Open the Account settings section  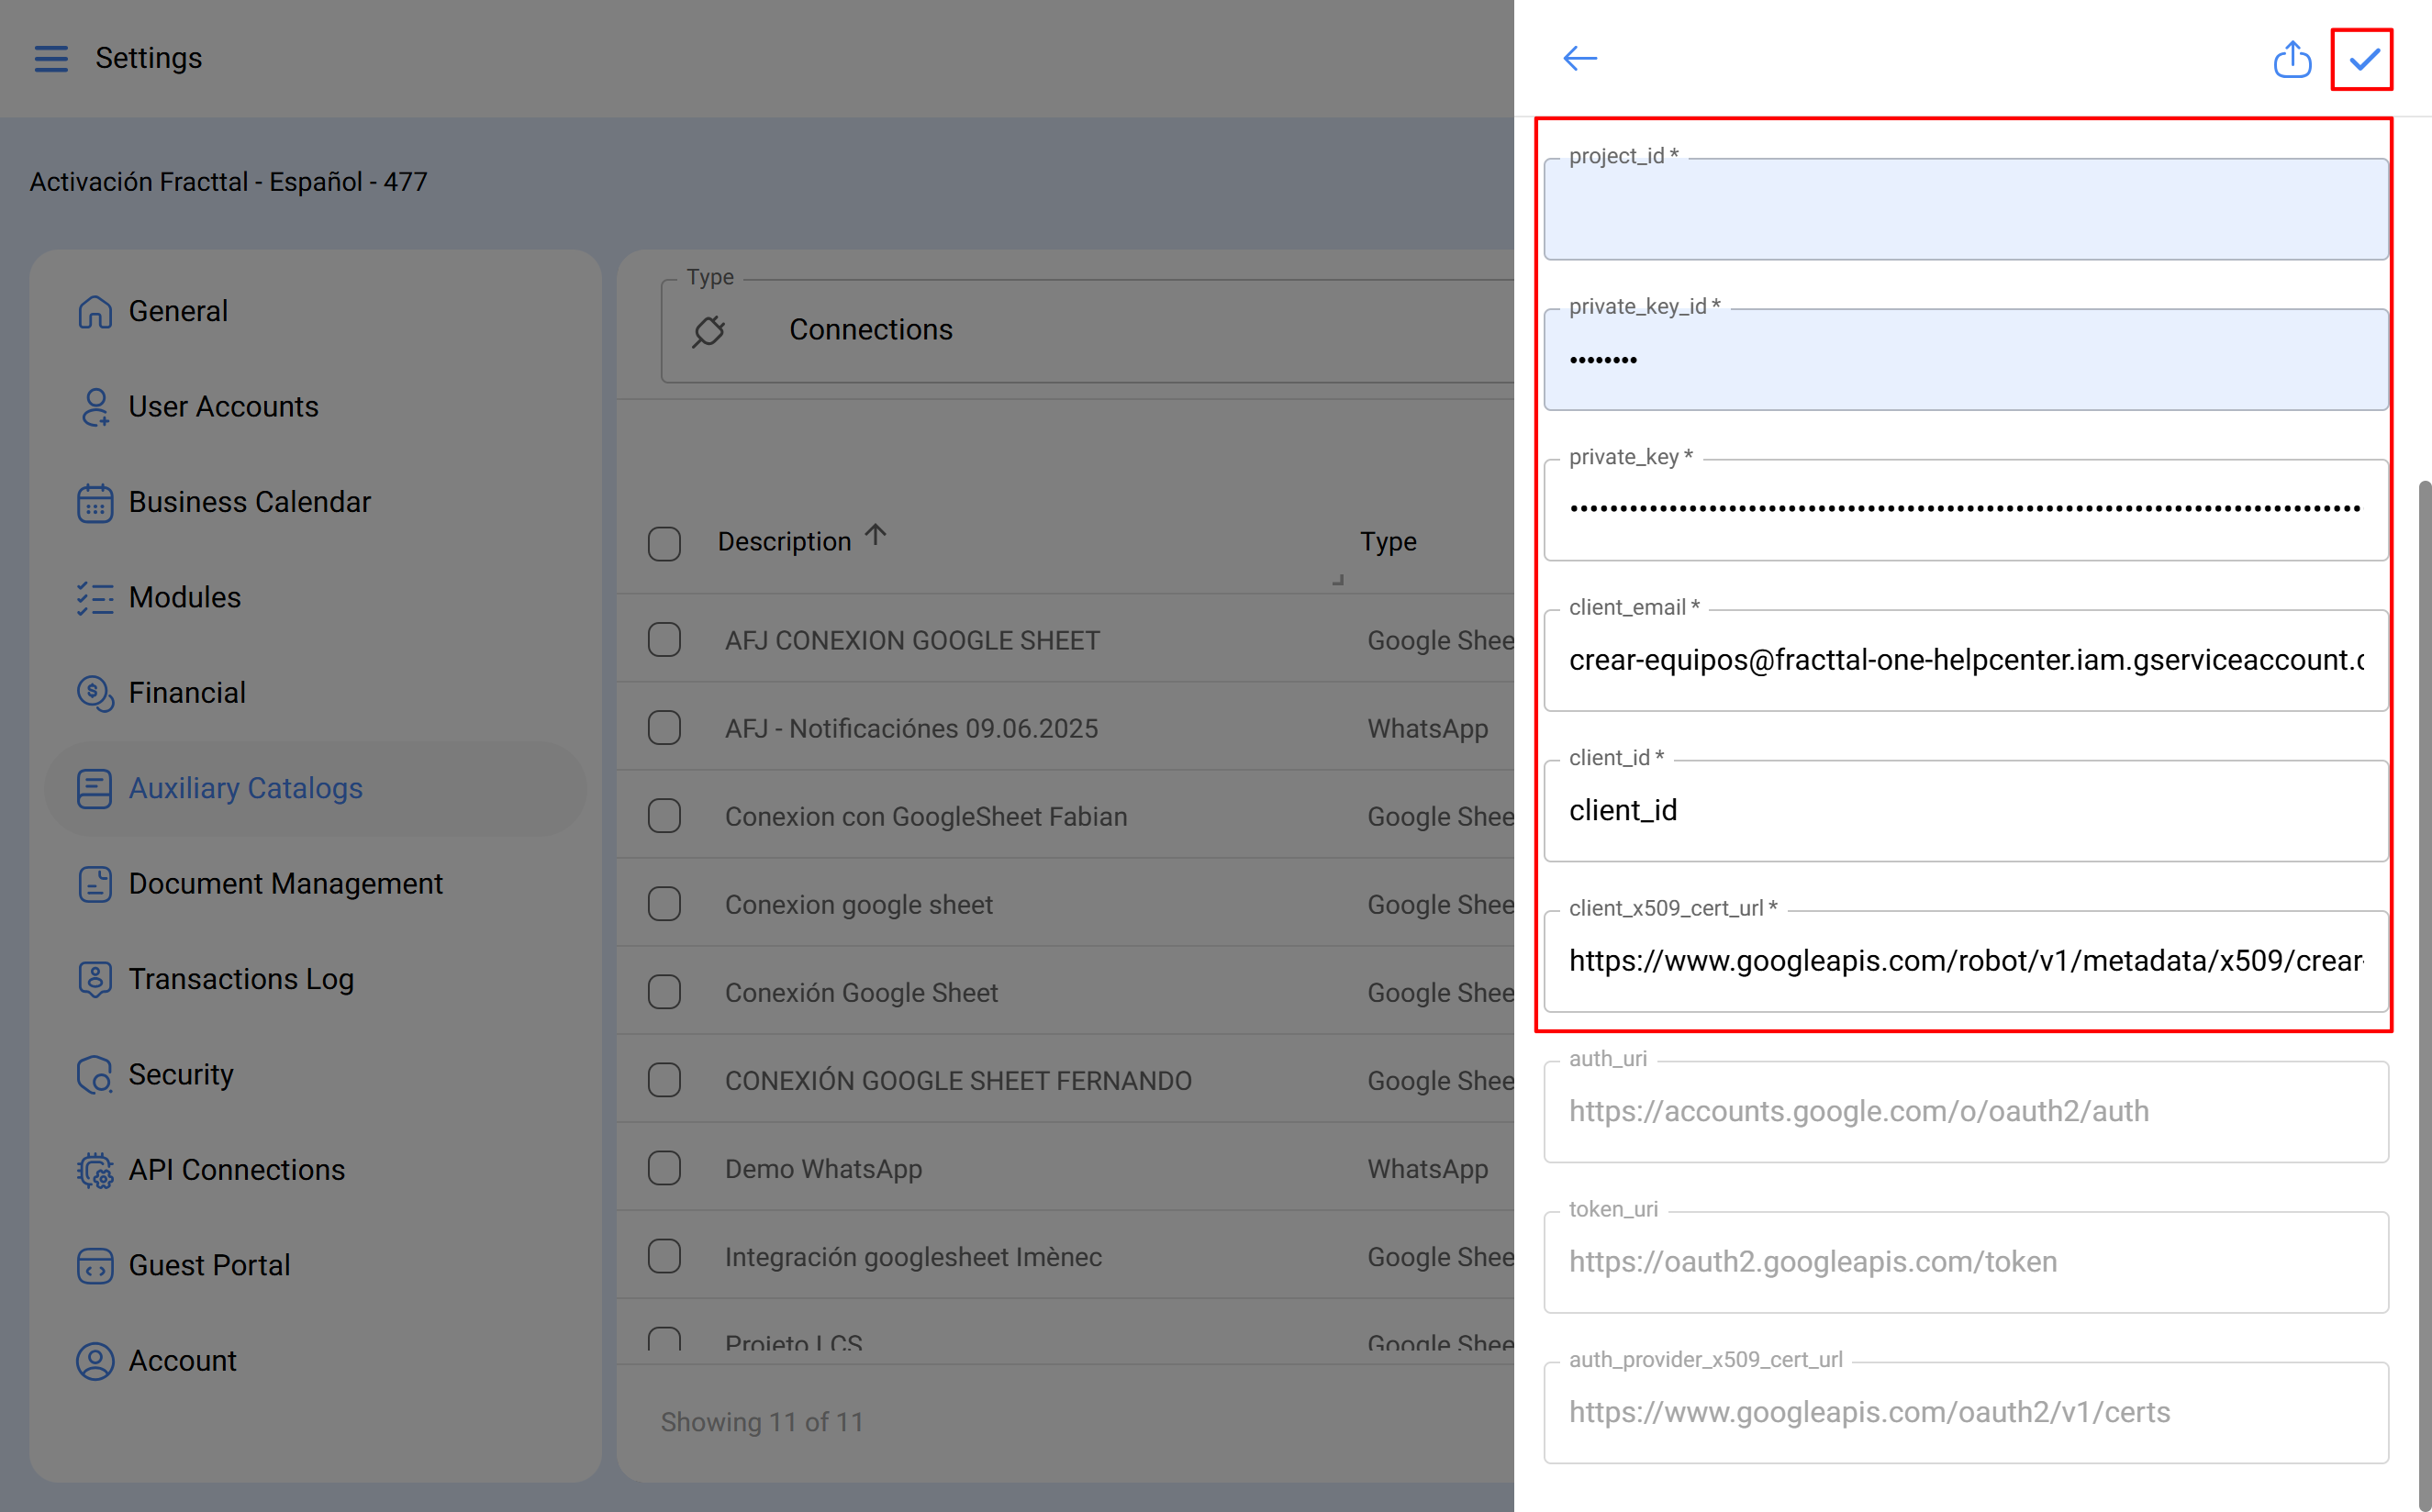click(181, 1360)
